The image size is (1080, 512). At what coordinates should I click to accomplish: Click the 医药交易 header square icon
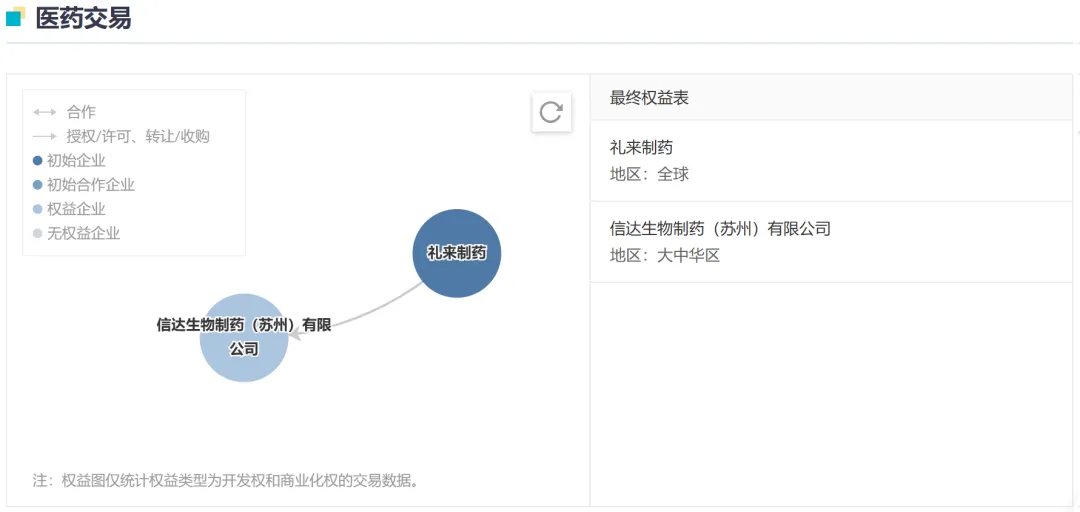(15, 17)
